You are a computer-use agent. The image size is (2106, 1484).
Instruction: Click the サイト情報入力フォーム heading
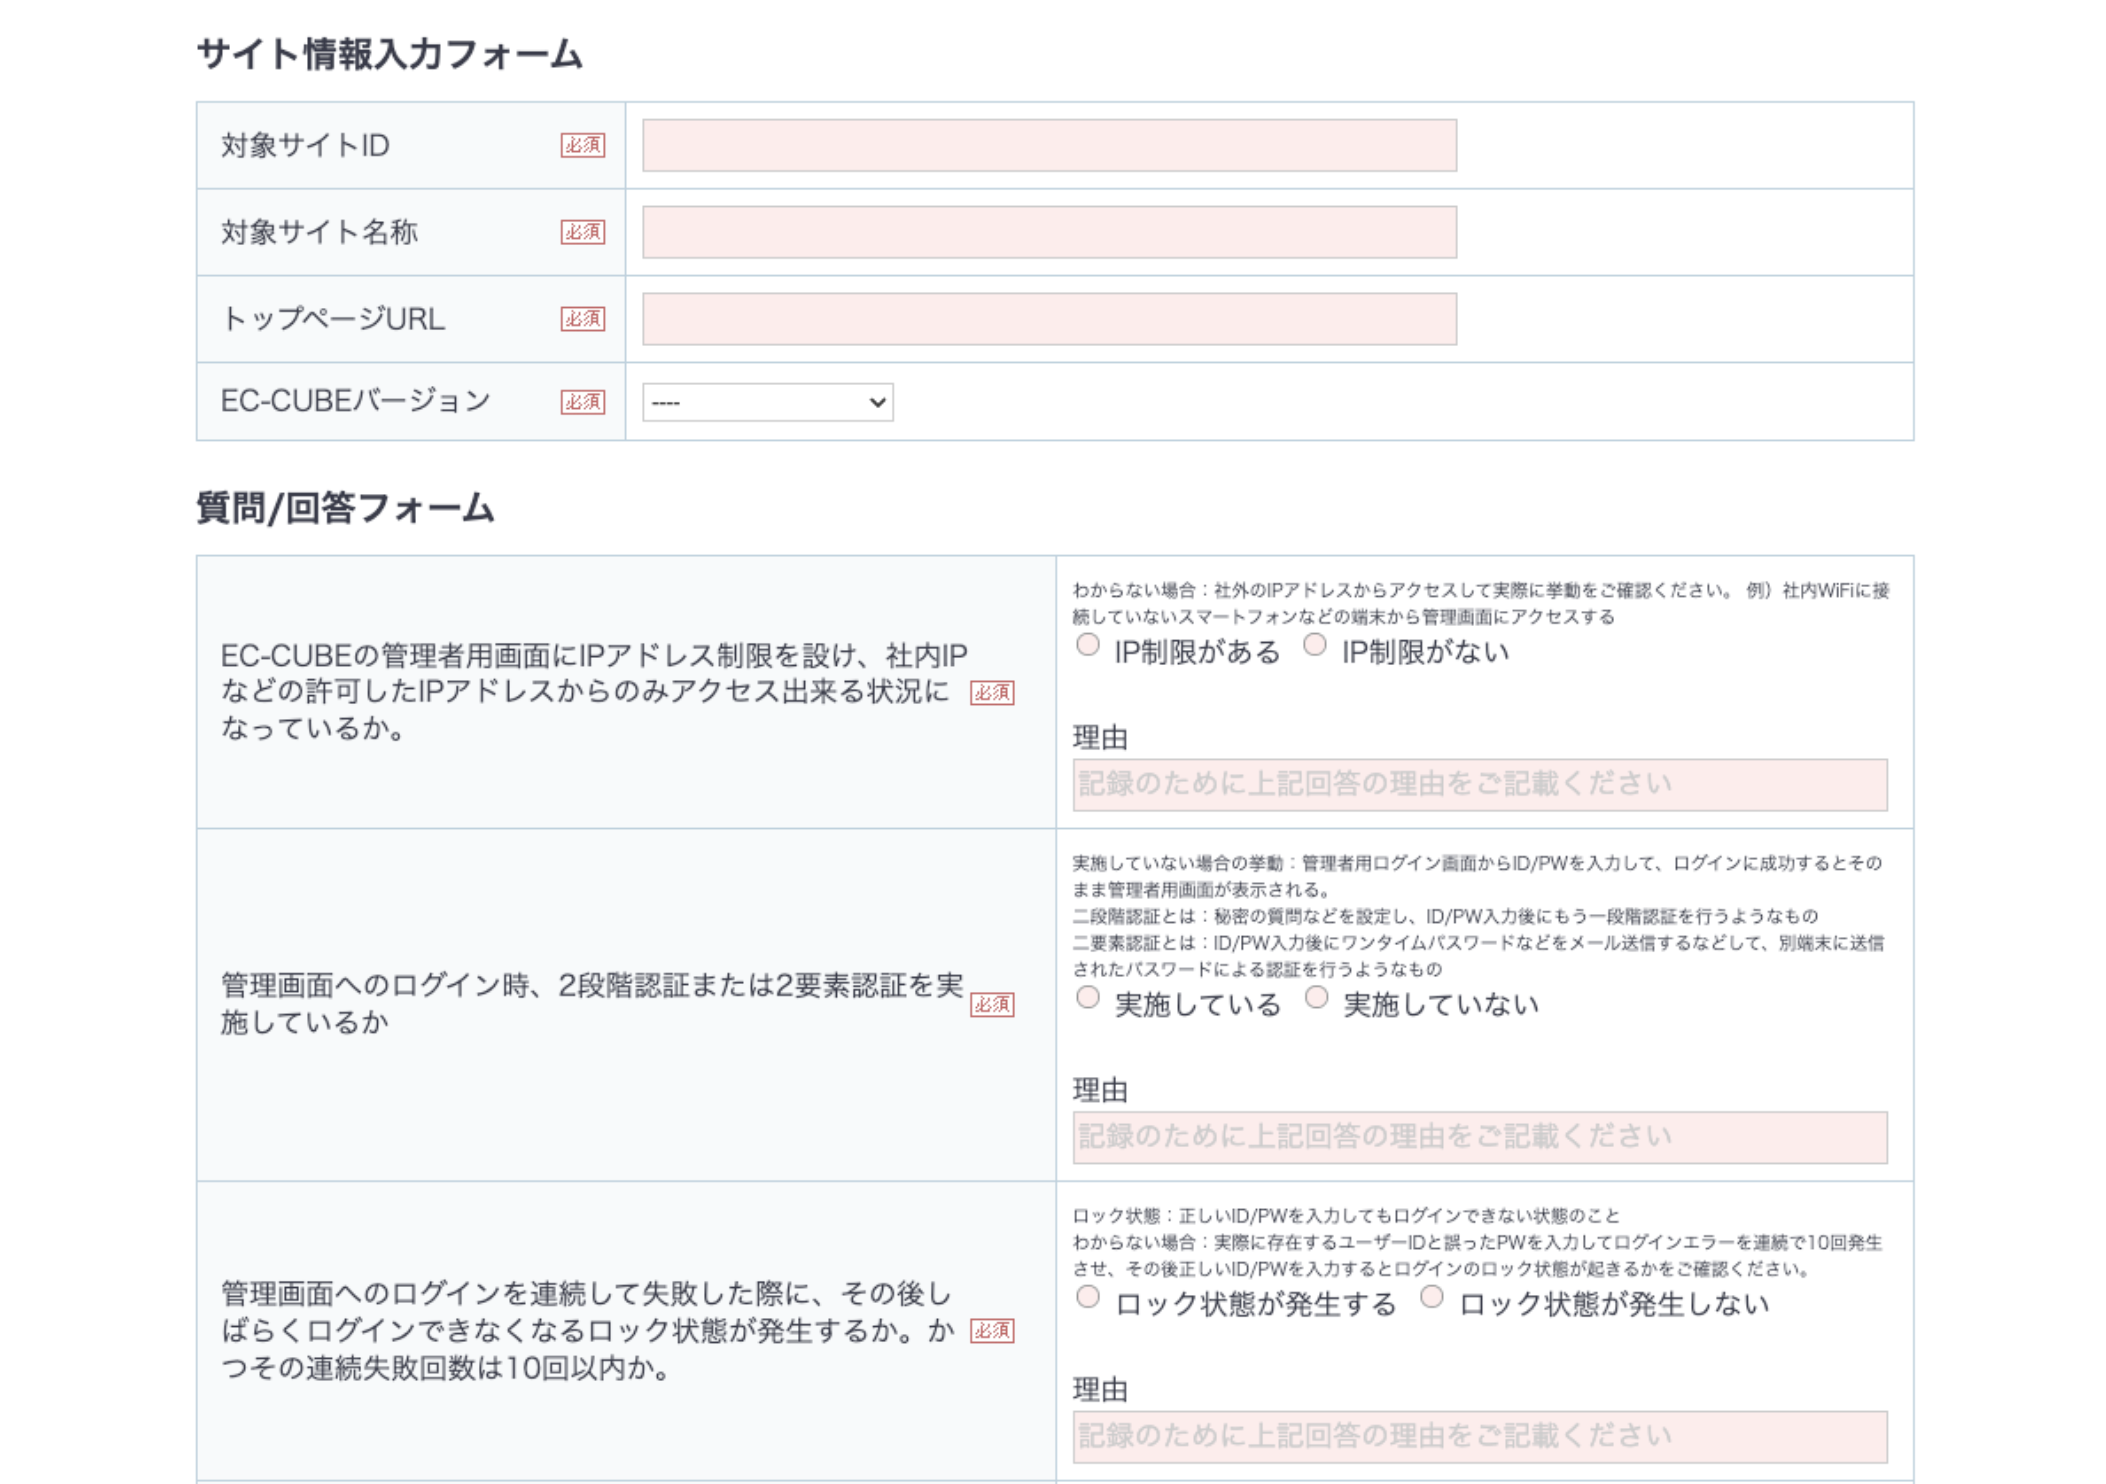pyautogui.click(x=389, y=54)
